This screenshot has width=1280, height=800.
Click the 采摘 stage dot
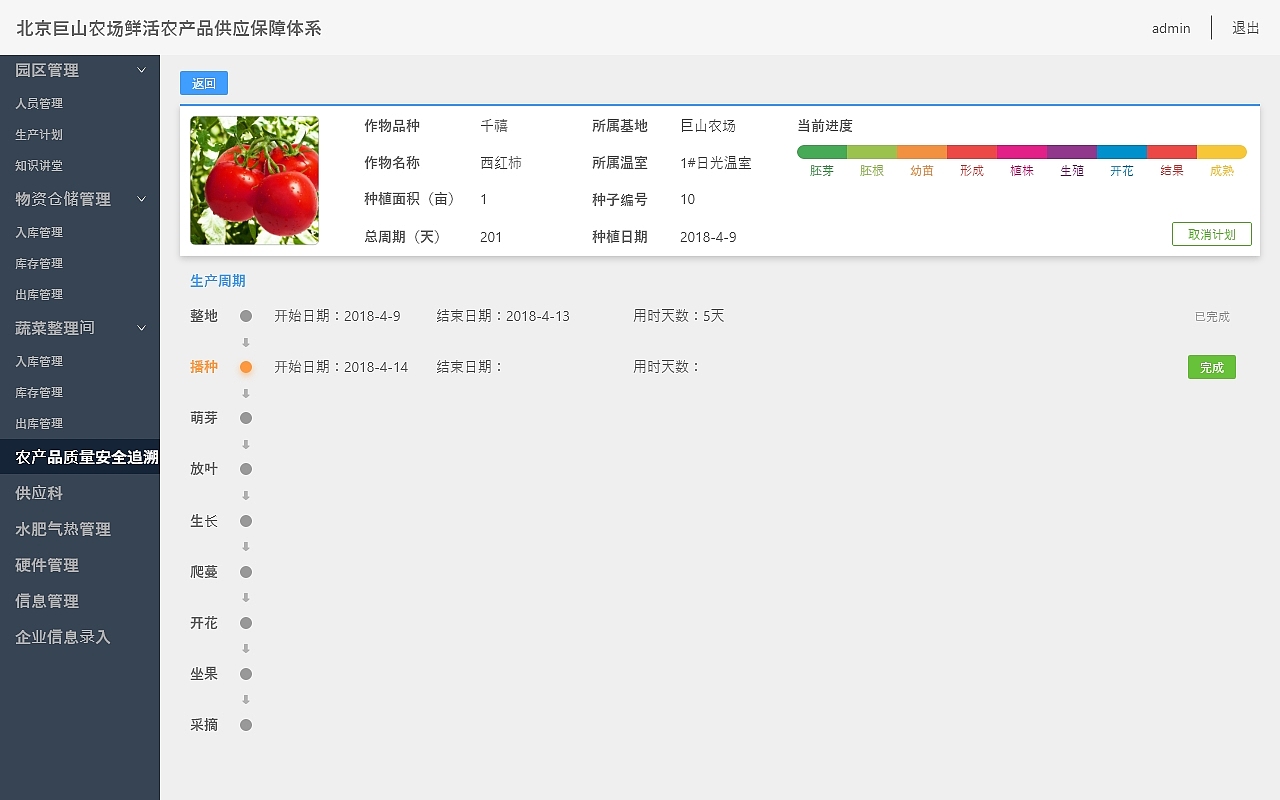click(246, 725)
